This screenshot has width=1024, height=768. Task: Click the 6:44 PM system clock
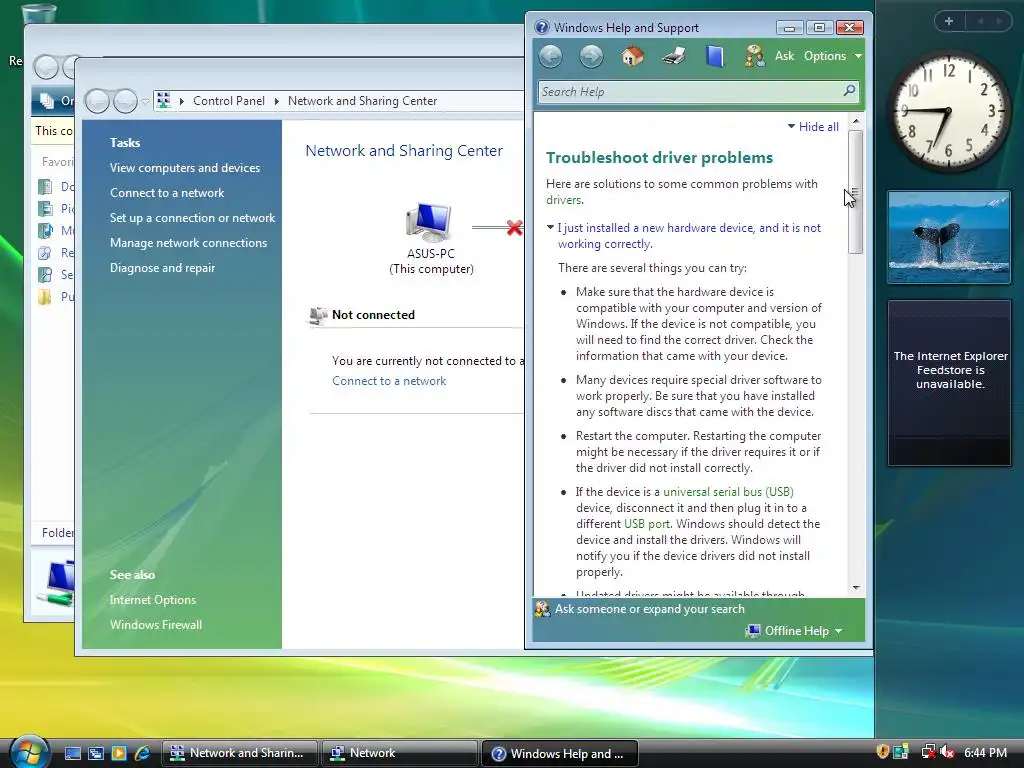985,752
